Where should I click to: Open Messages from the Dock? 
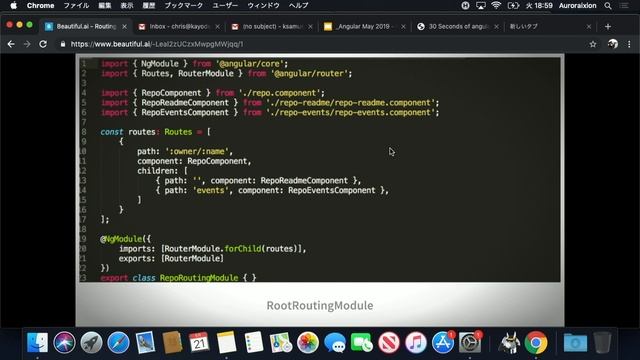pyautogui.click(x=335, y=342)
